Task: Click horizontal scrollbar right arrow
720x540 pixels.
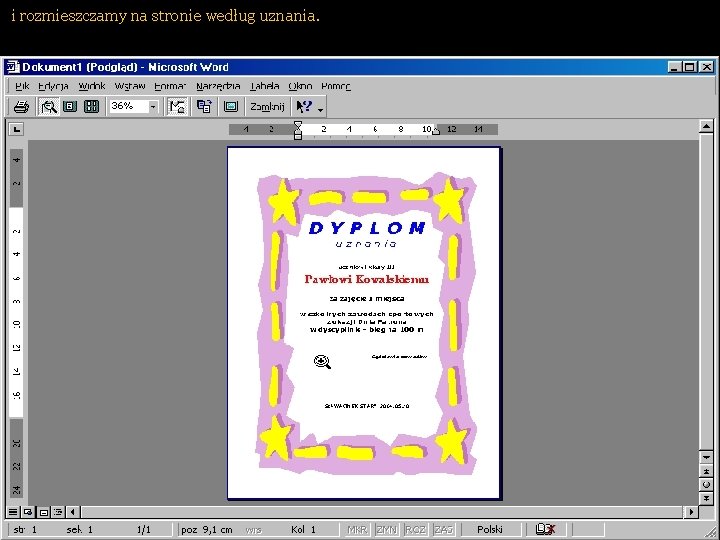Action: pyautogui.click(x=691, y=512)
